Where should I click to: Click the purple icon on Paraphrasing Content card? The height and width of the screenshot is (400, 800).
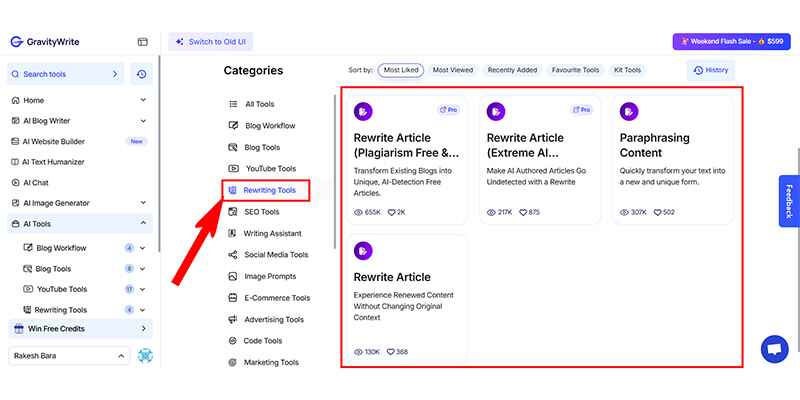[629, 111]
